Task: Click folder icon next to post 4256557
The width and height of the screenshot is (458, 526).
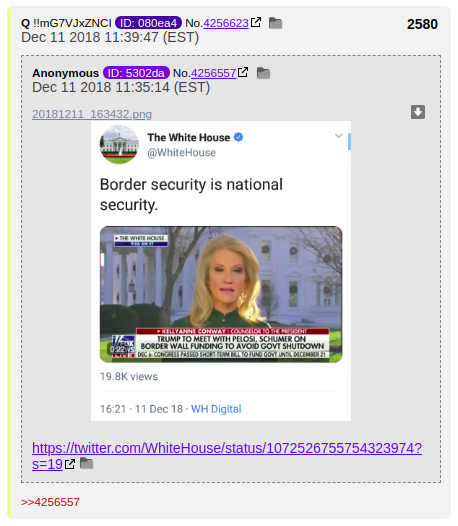Action: (x=263, y=73)
